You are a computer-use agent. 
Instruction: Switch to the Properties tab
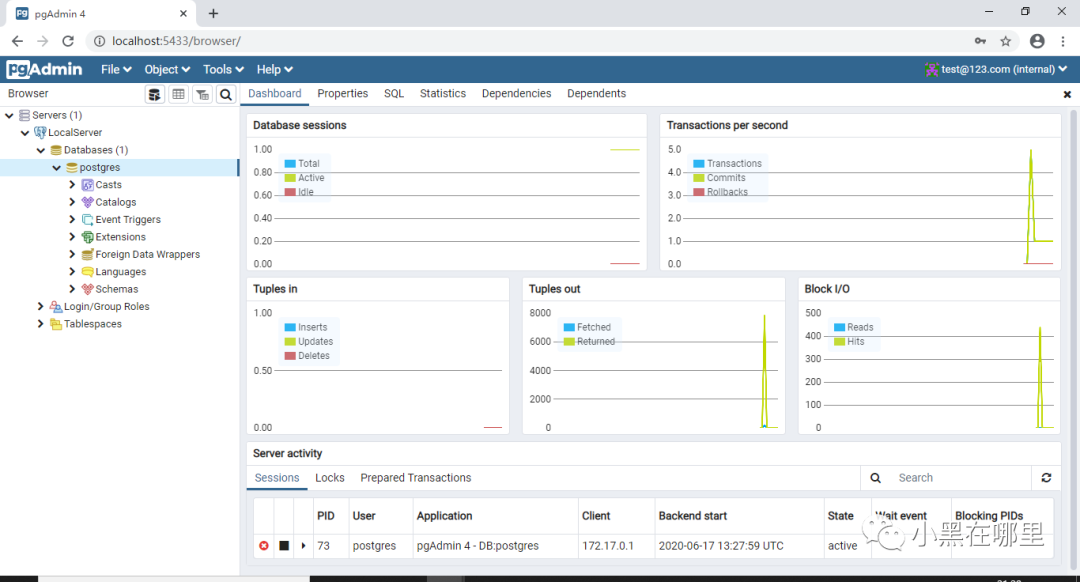click(342, 94)
